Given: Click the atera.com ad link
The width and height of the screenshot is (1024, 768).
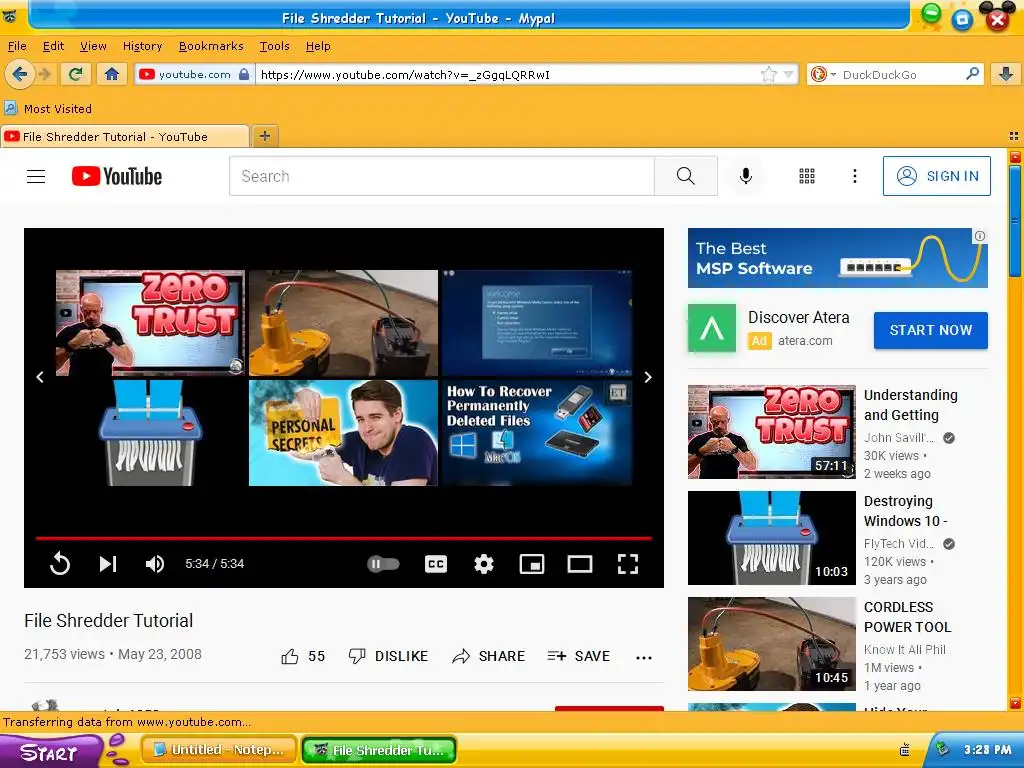Looking at the screenshot, I should coord(805,340).
